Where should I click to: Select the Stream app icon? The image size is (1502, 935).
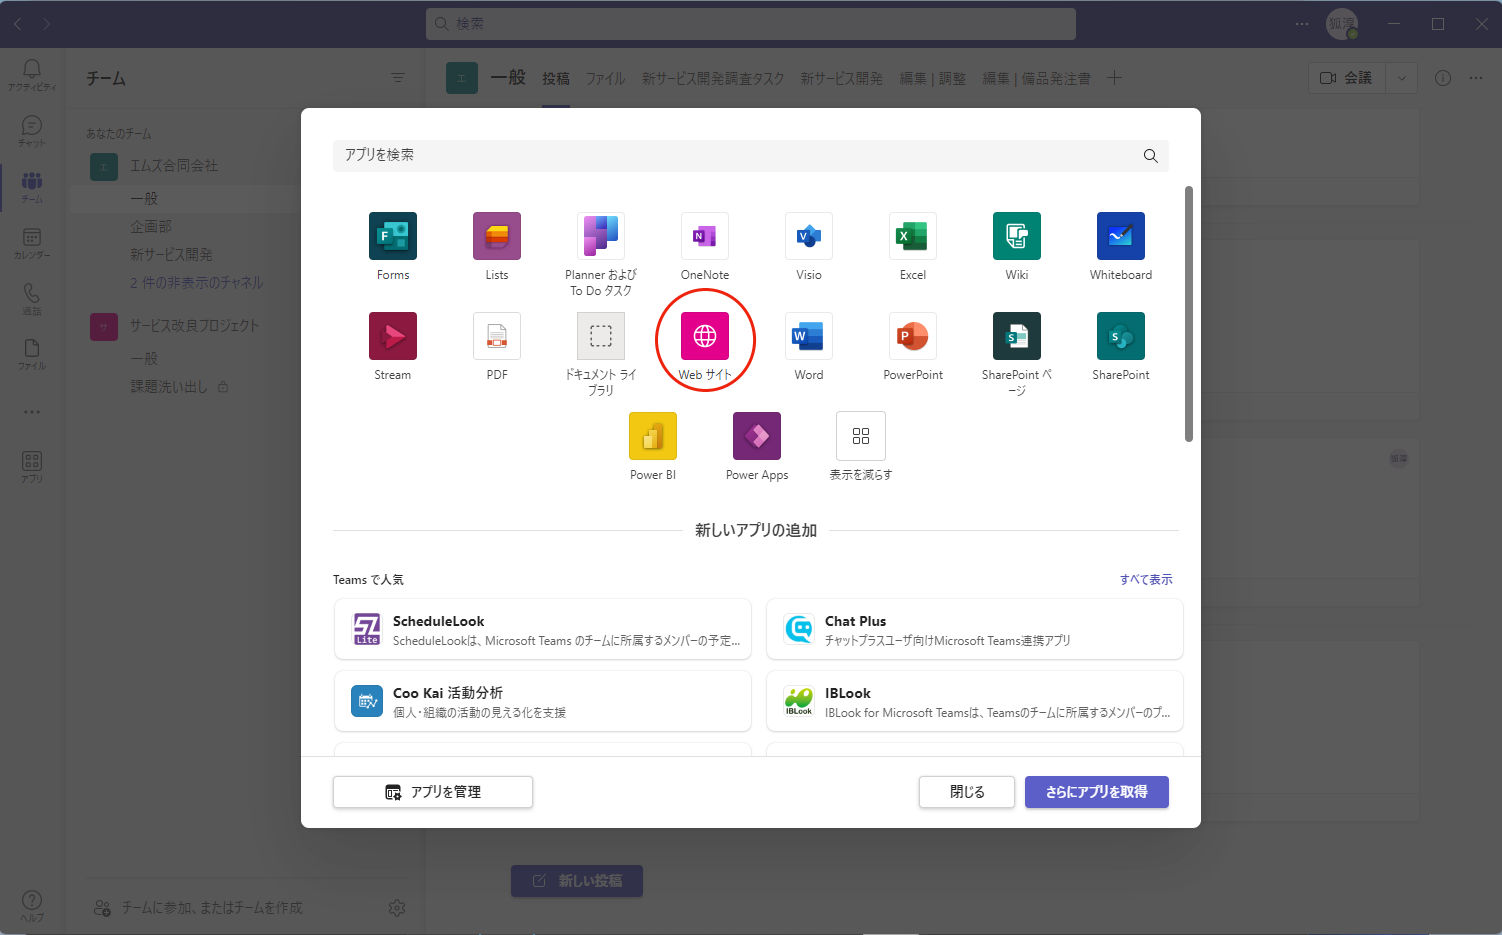(393, 336)
